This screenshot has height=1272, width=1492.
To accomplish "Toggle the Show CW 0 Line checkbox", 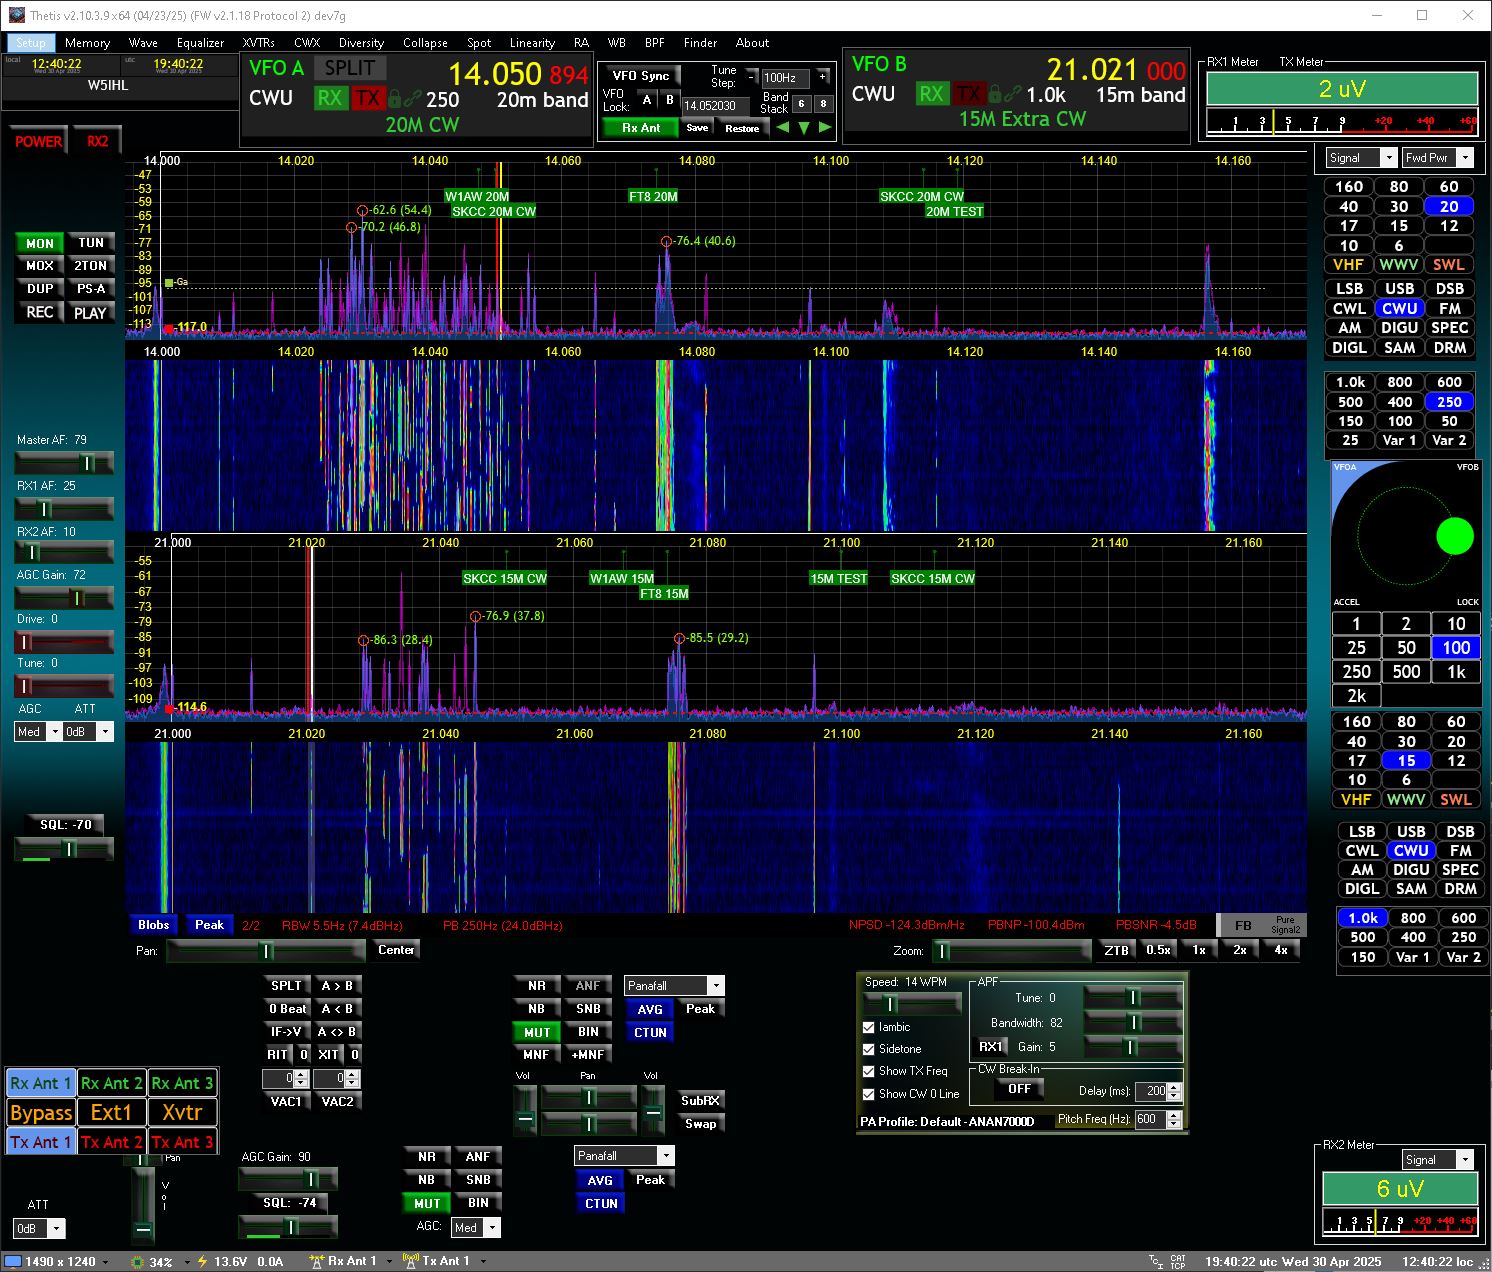I will tap(869, 1094).
